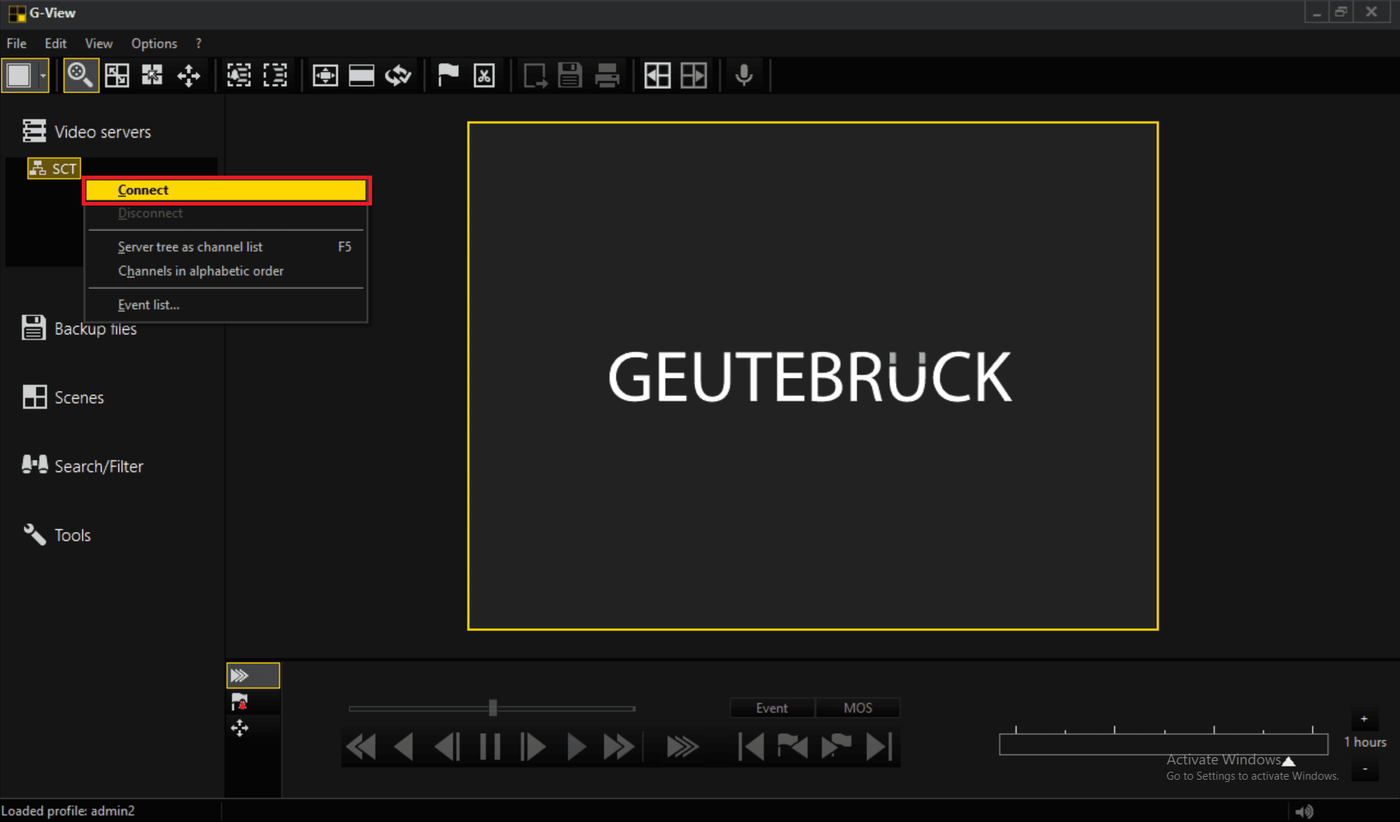Click the speaker volume icon in status bar
The height and width of the screenshot is (822, 1400).
(x=1304, y=811)
